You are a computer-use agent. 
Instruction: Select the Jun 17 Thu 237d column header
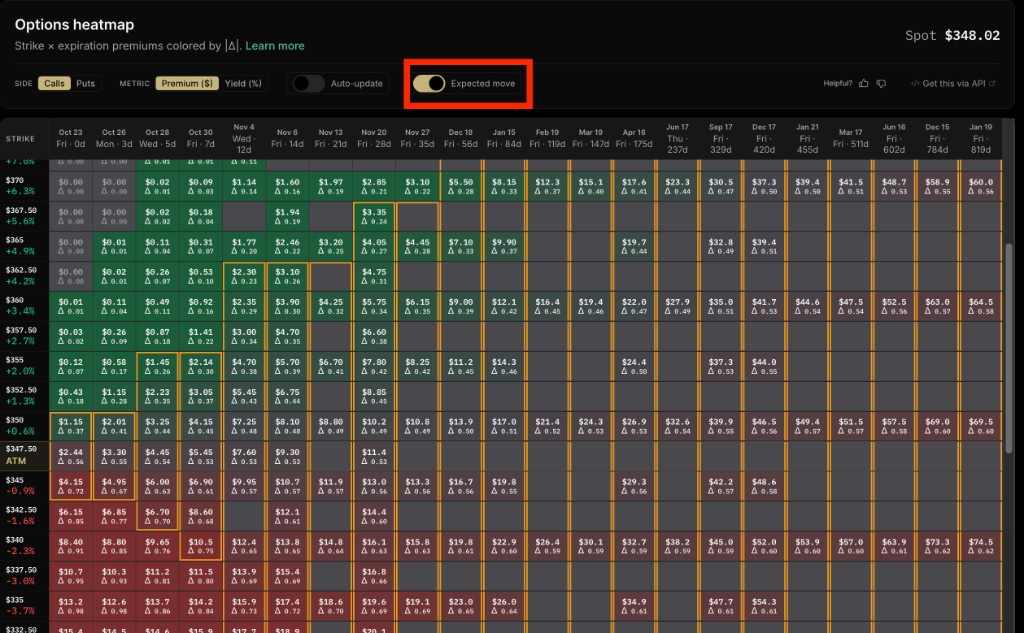[677, 138]
